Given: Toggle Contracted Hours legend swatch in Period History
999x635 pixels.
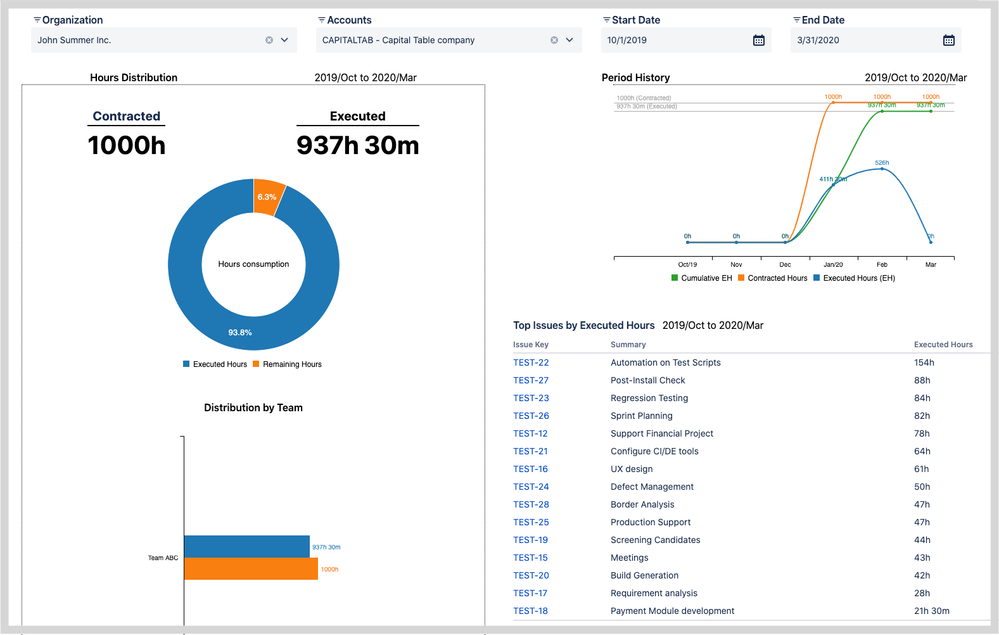Looking at the screenshot, I should point(741,278).
